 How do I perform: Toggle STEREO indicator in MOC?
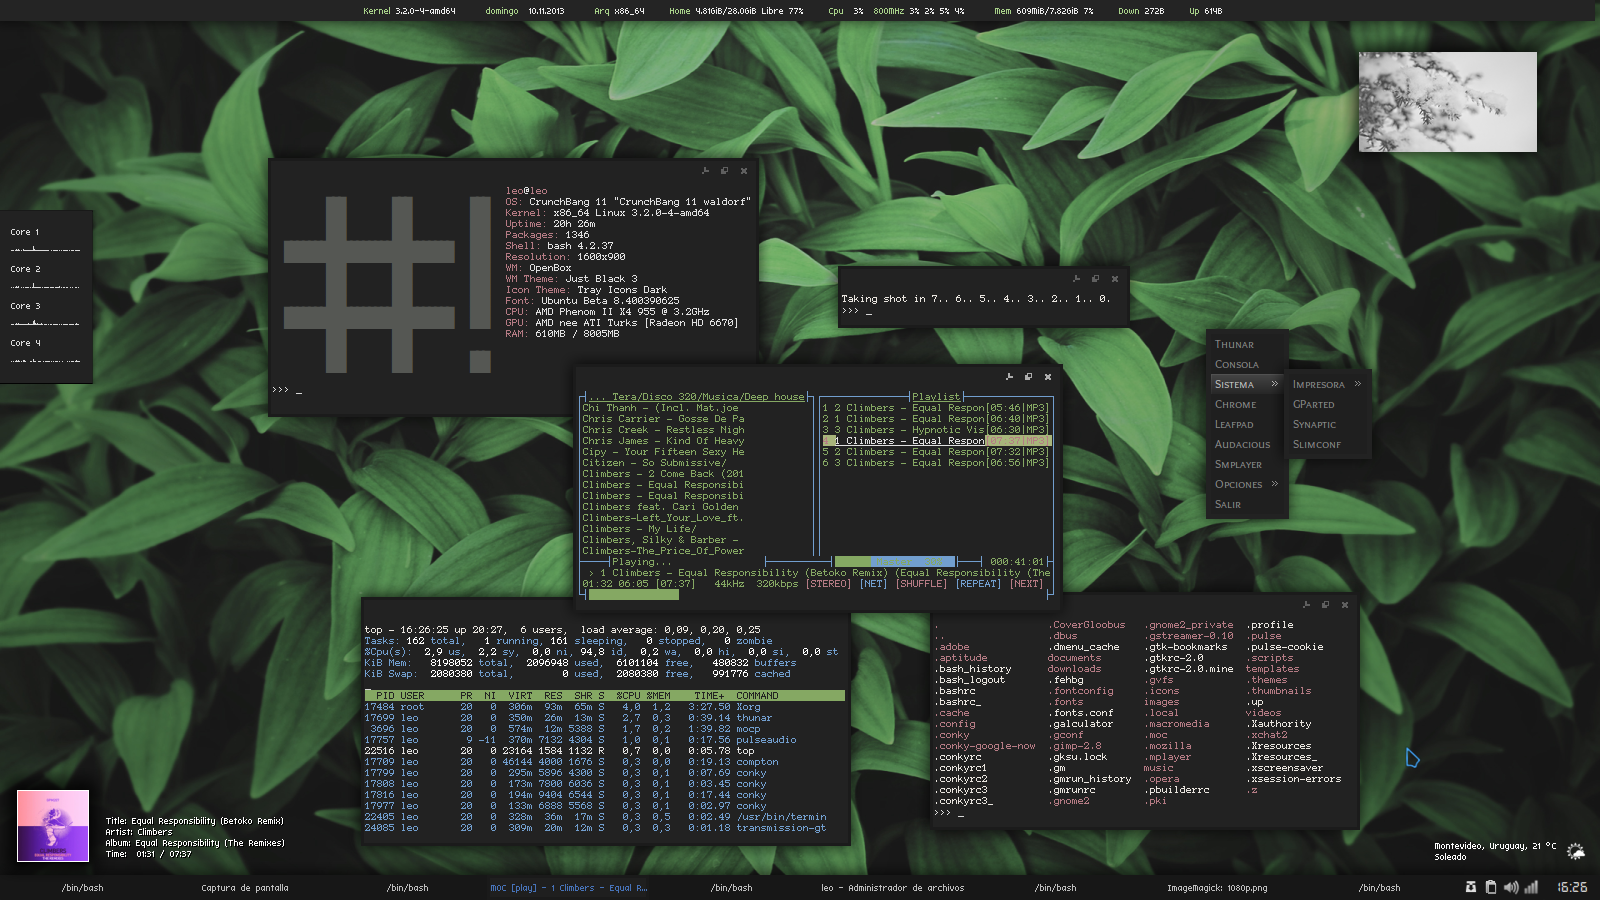click(829, 584)
